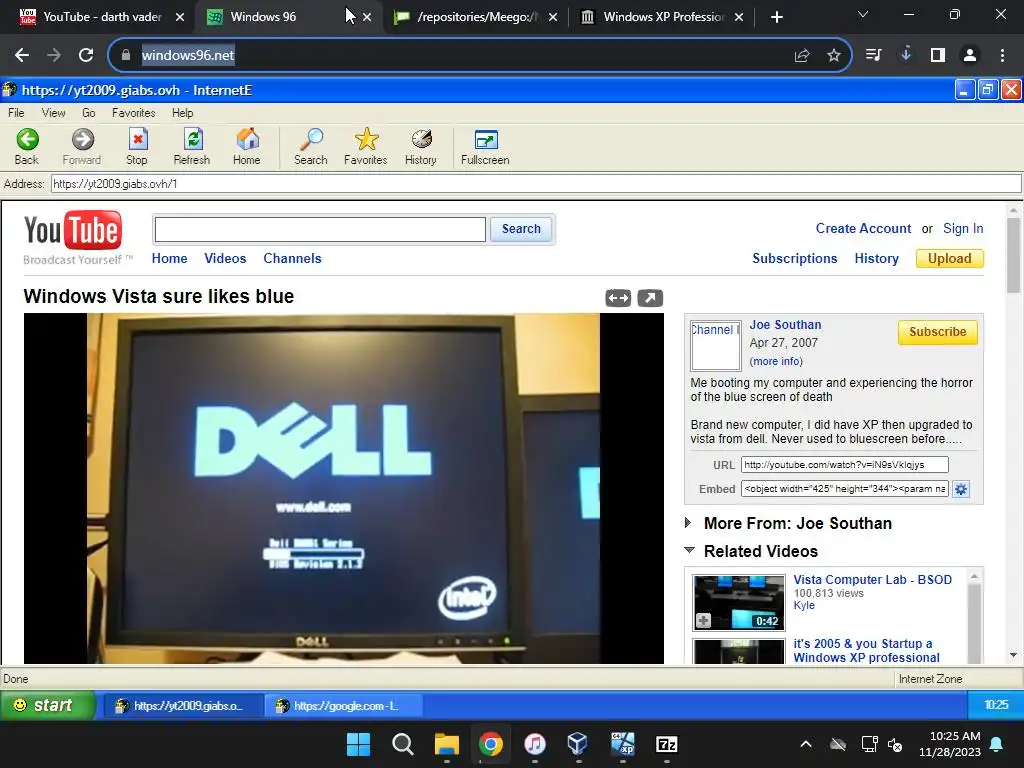The width and height of the screenshot is (1024, 768).
Task: Open the Favorites menu
Action: pyautogui.click(x=134, y=113)
